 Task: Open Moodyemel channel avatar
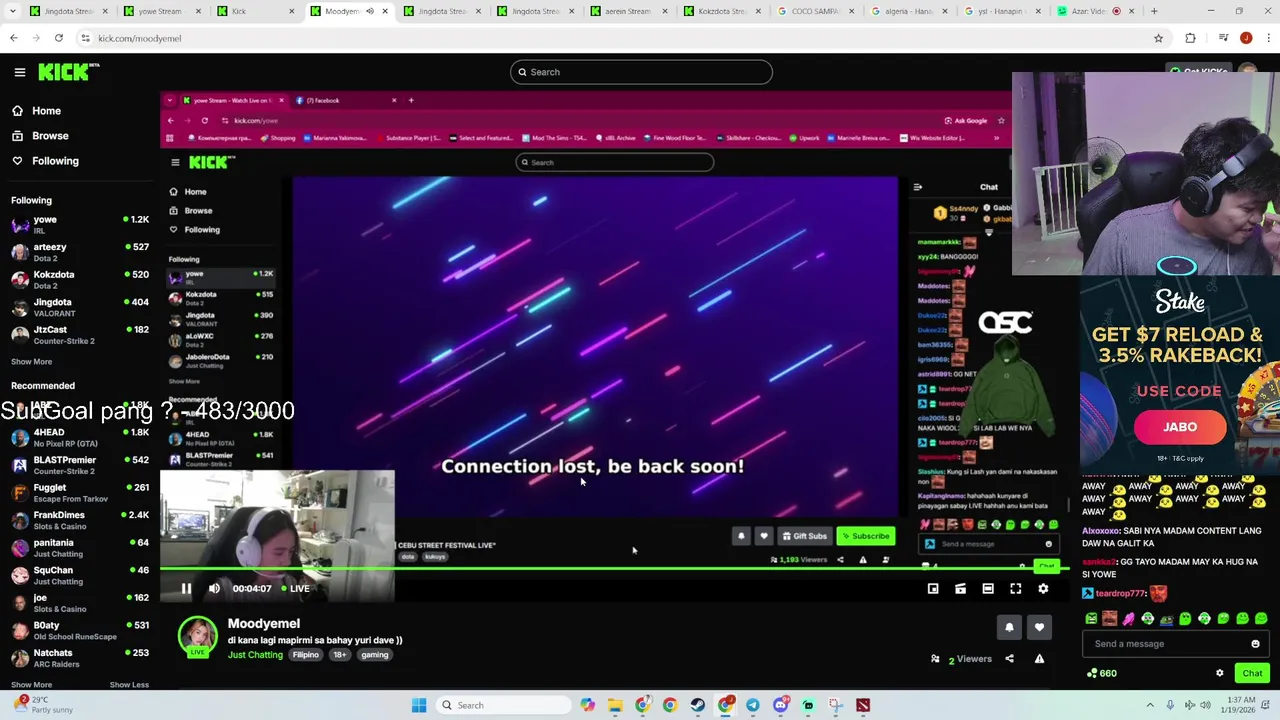click(x=198, y=637)
